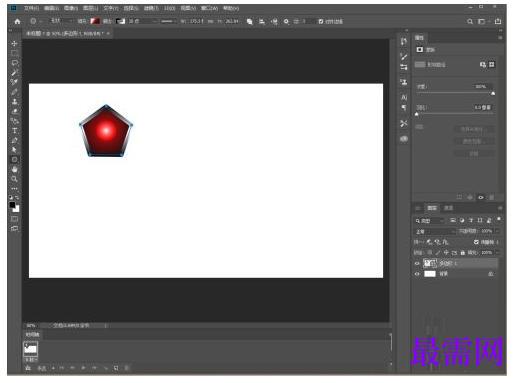Toggle Quick Mask mode

14,219
